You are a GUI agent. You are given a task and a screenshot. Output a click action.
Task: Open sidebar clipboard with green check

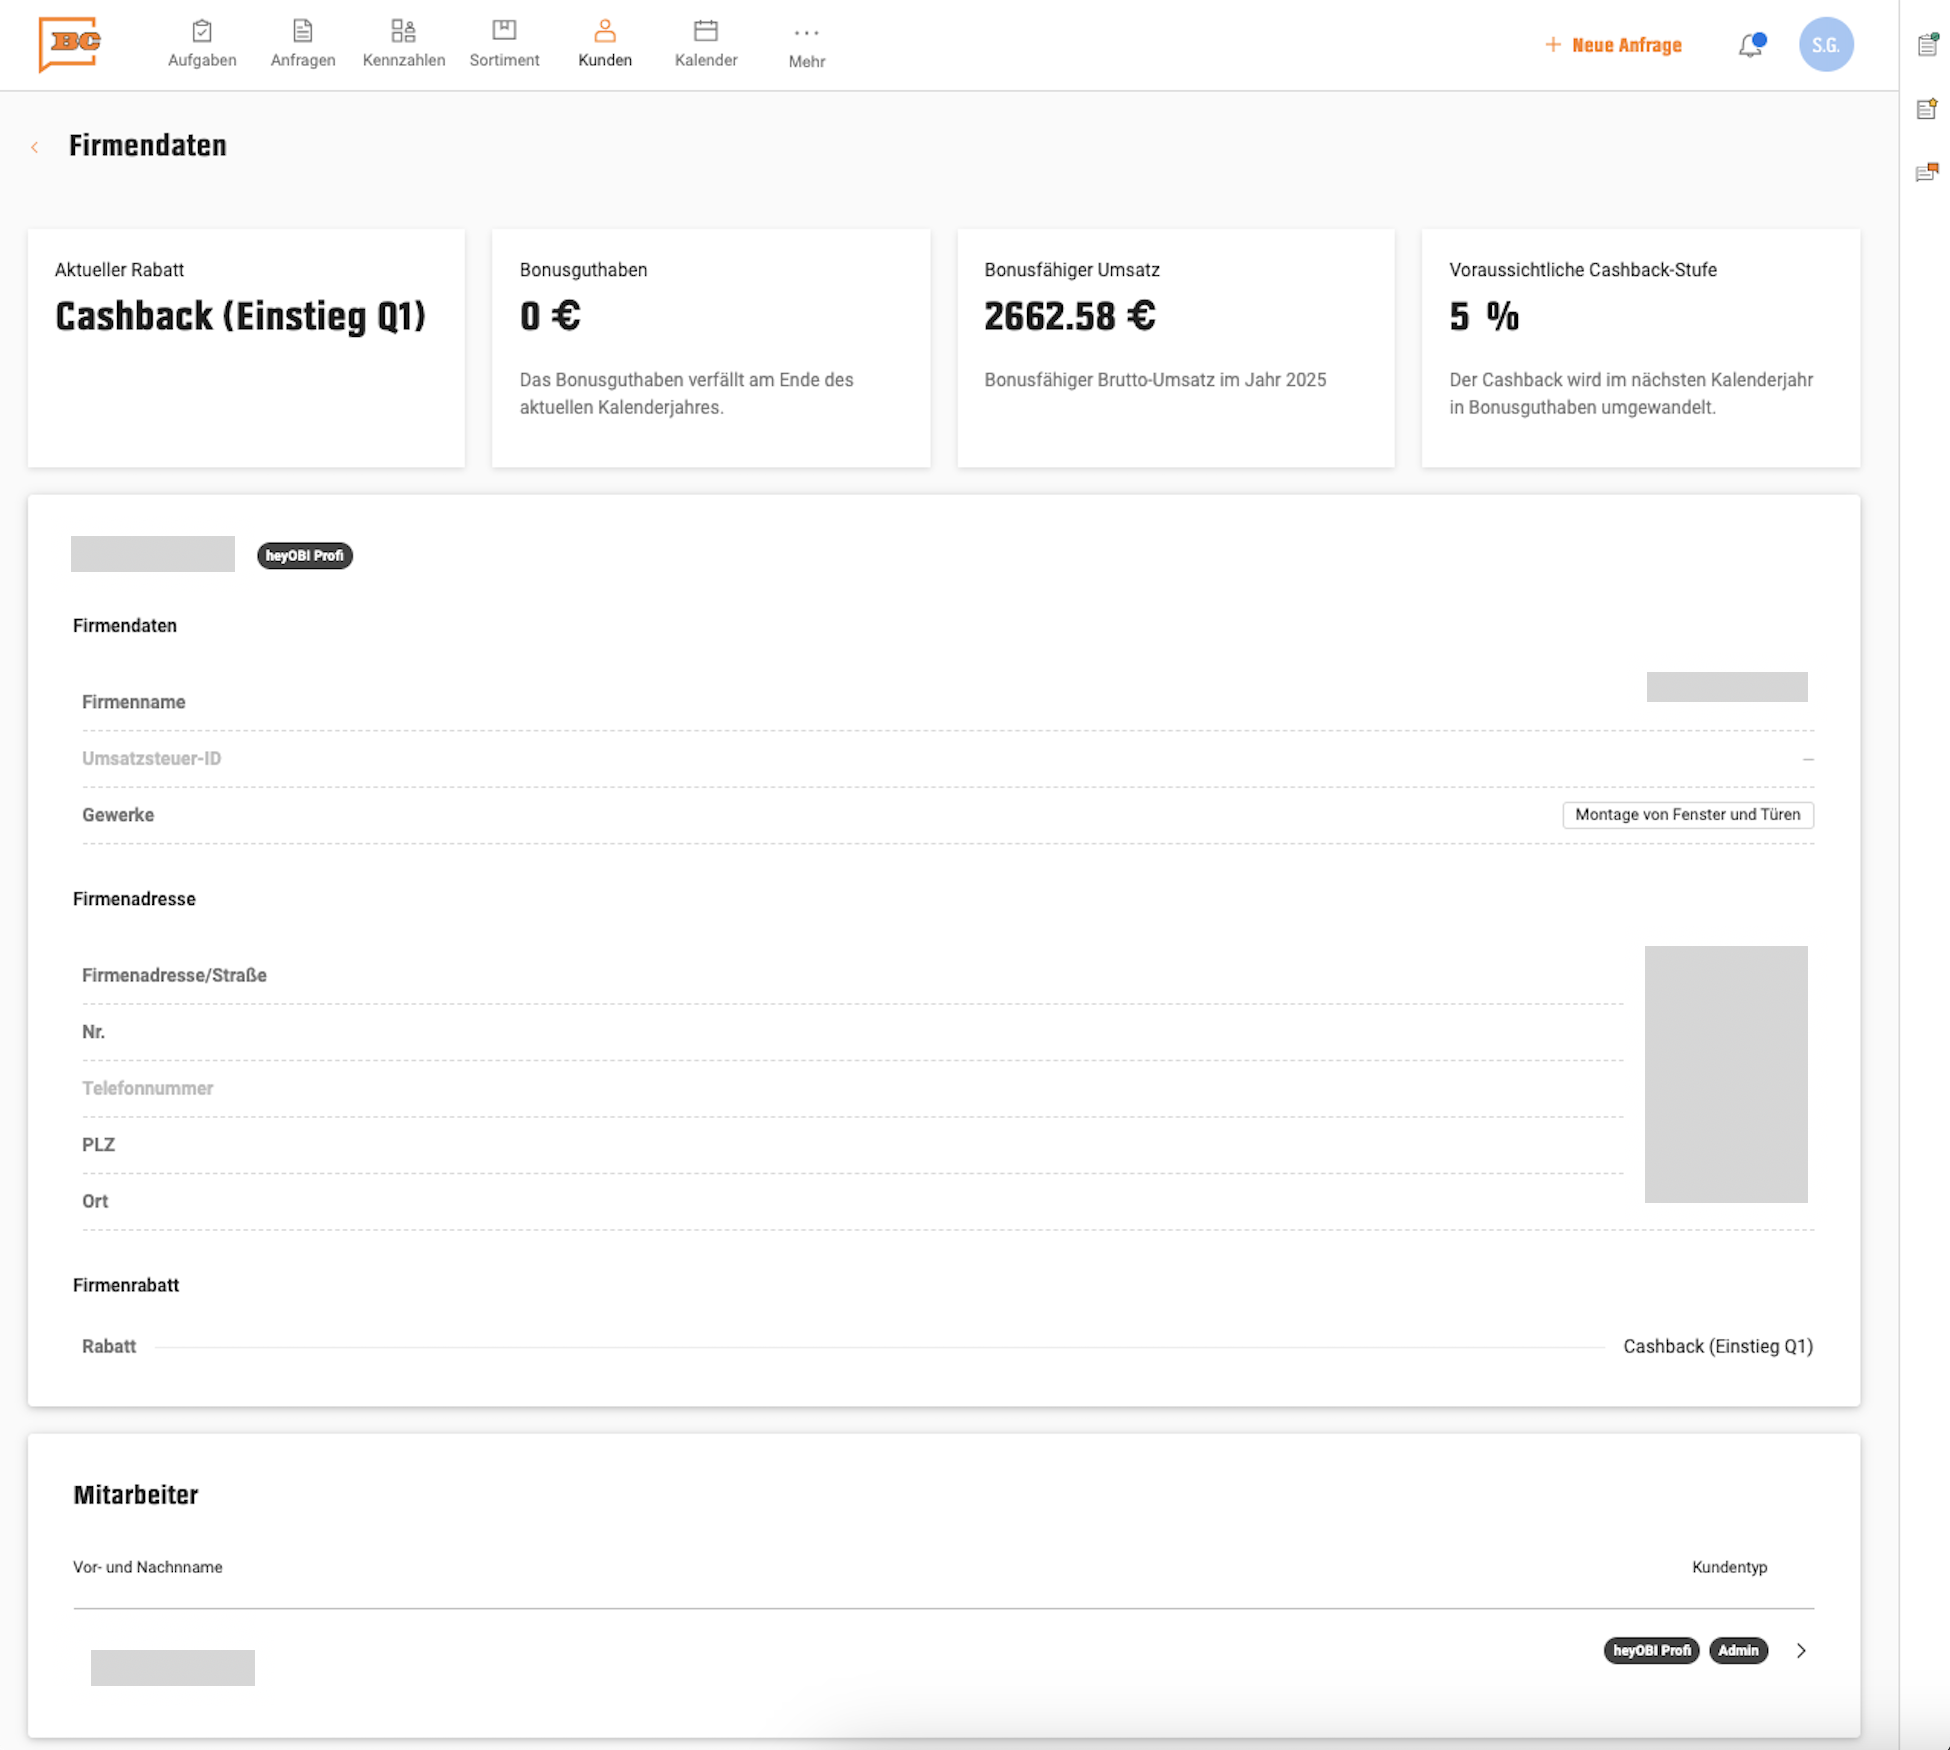[x=1927, y=45]
